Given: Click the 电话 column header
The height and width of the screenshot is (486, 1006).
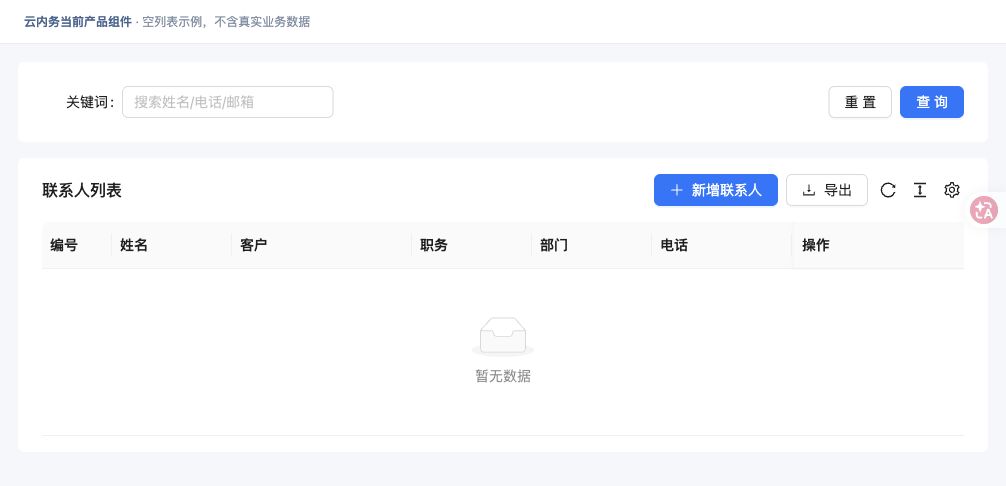Looking at the screenshot, I should [722, 245].
